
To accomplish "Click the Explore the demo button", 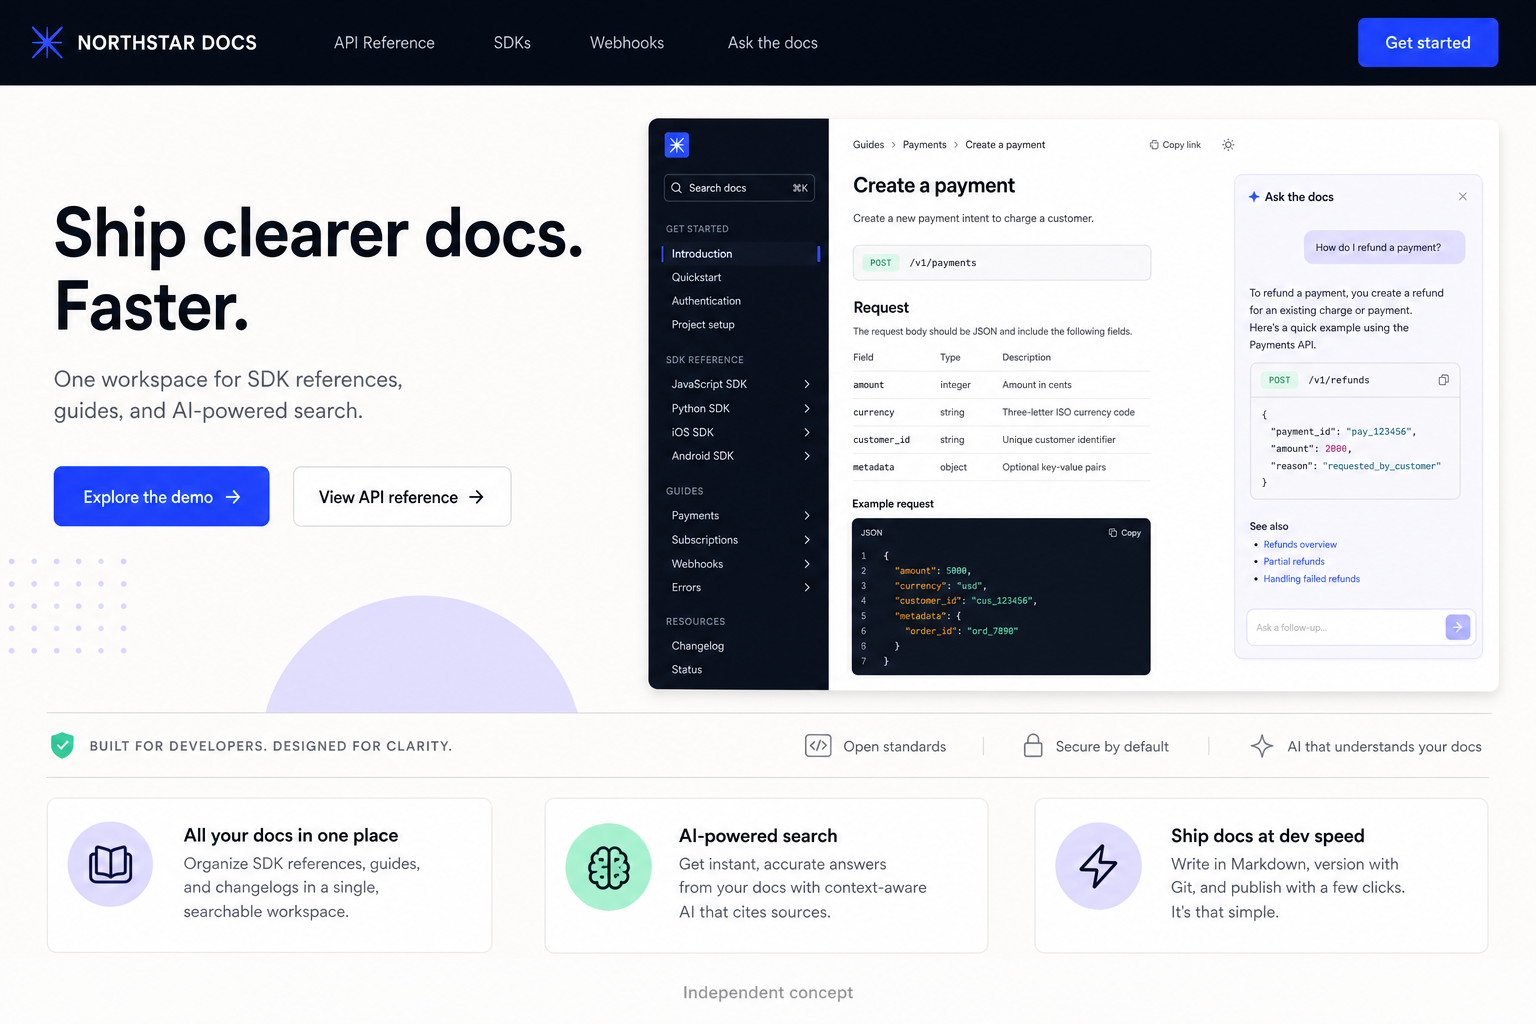I will point(161,496).
